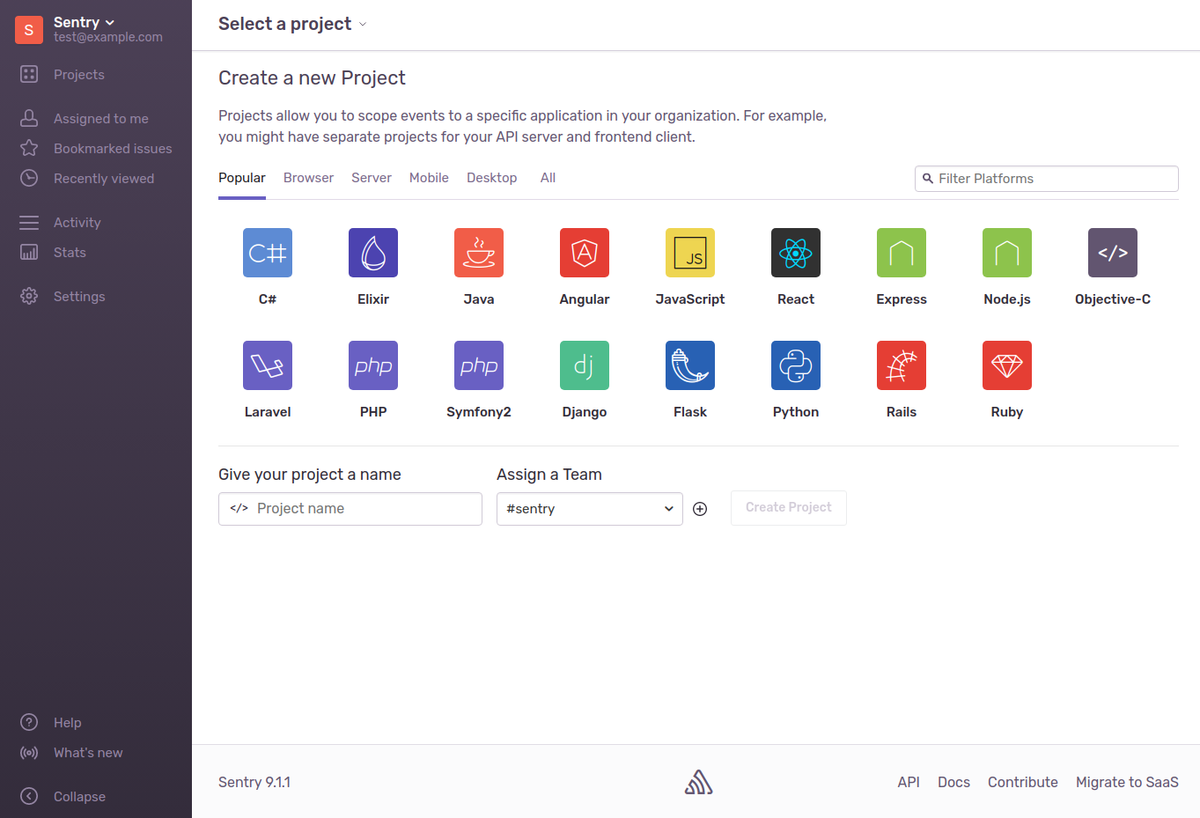Click the orange Sentry avatar badge

(29, 30)
